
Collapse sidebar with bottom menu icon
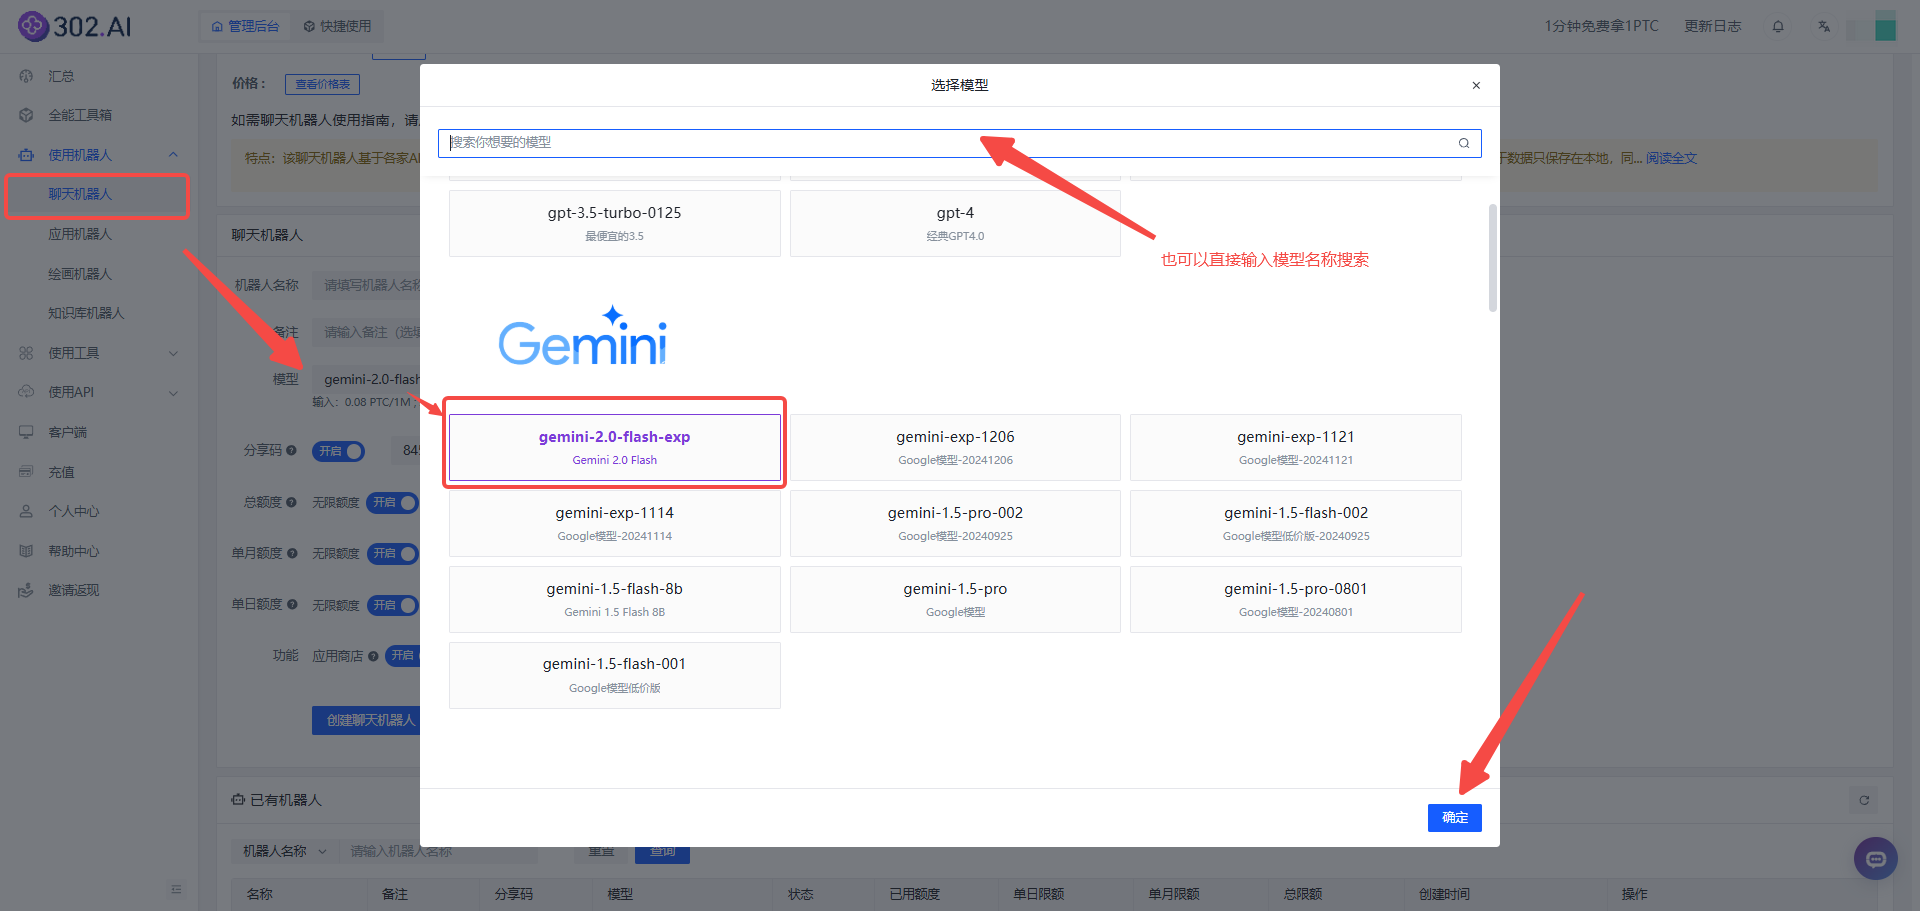coord(176,889)
